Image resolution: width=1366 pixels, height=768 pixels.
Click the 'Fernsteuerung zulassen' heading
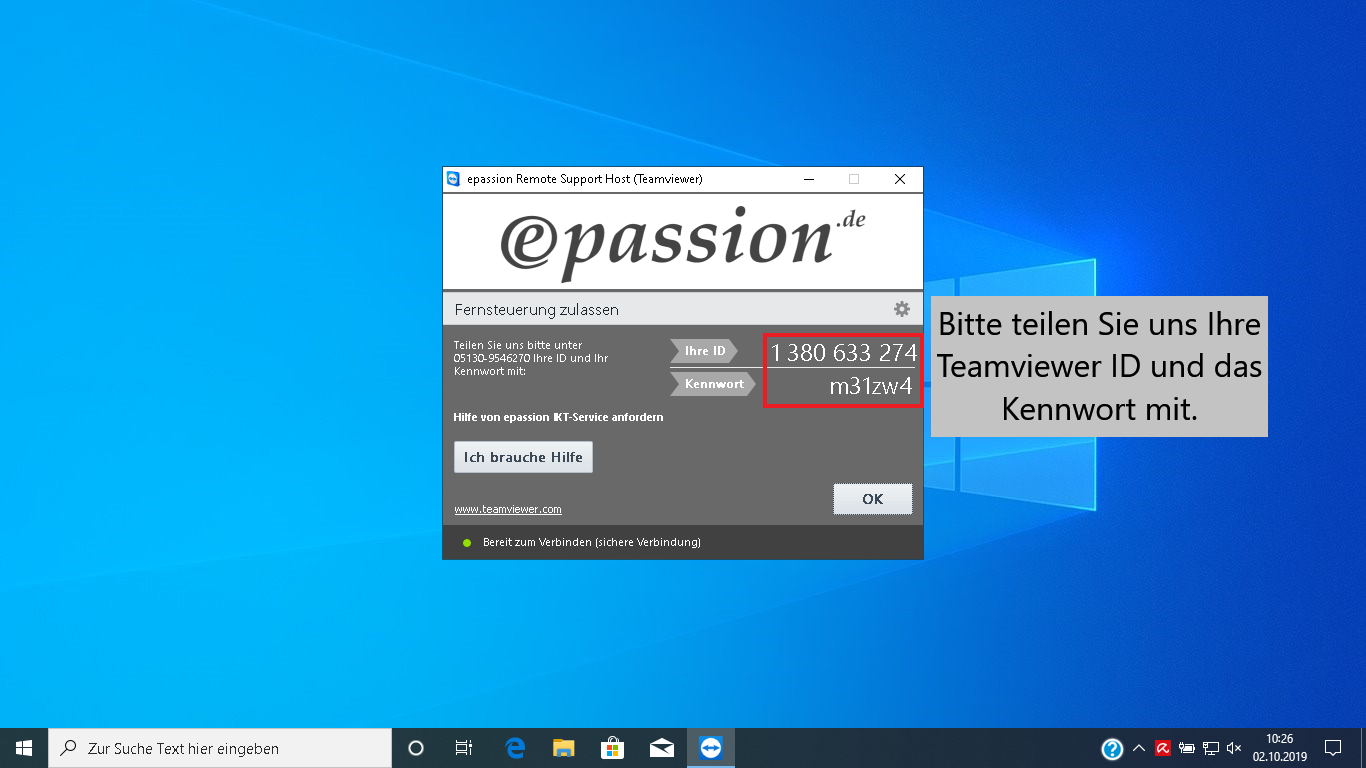point(536,310)
